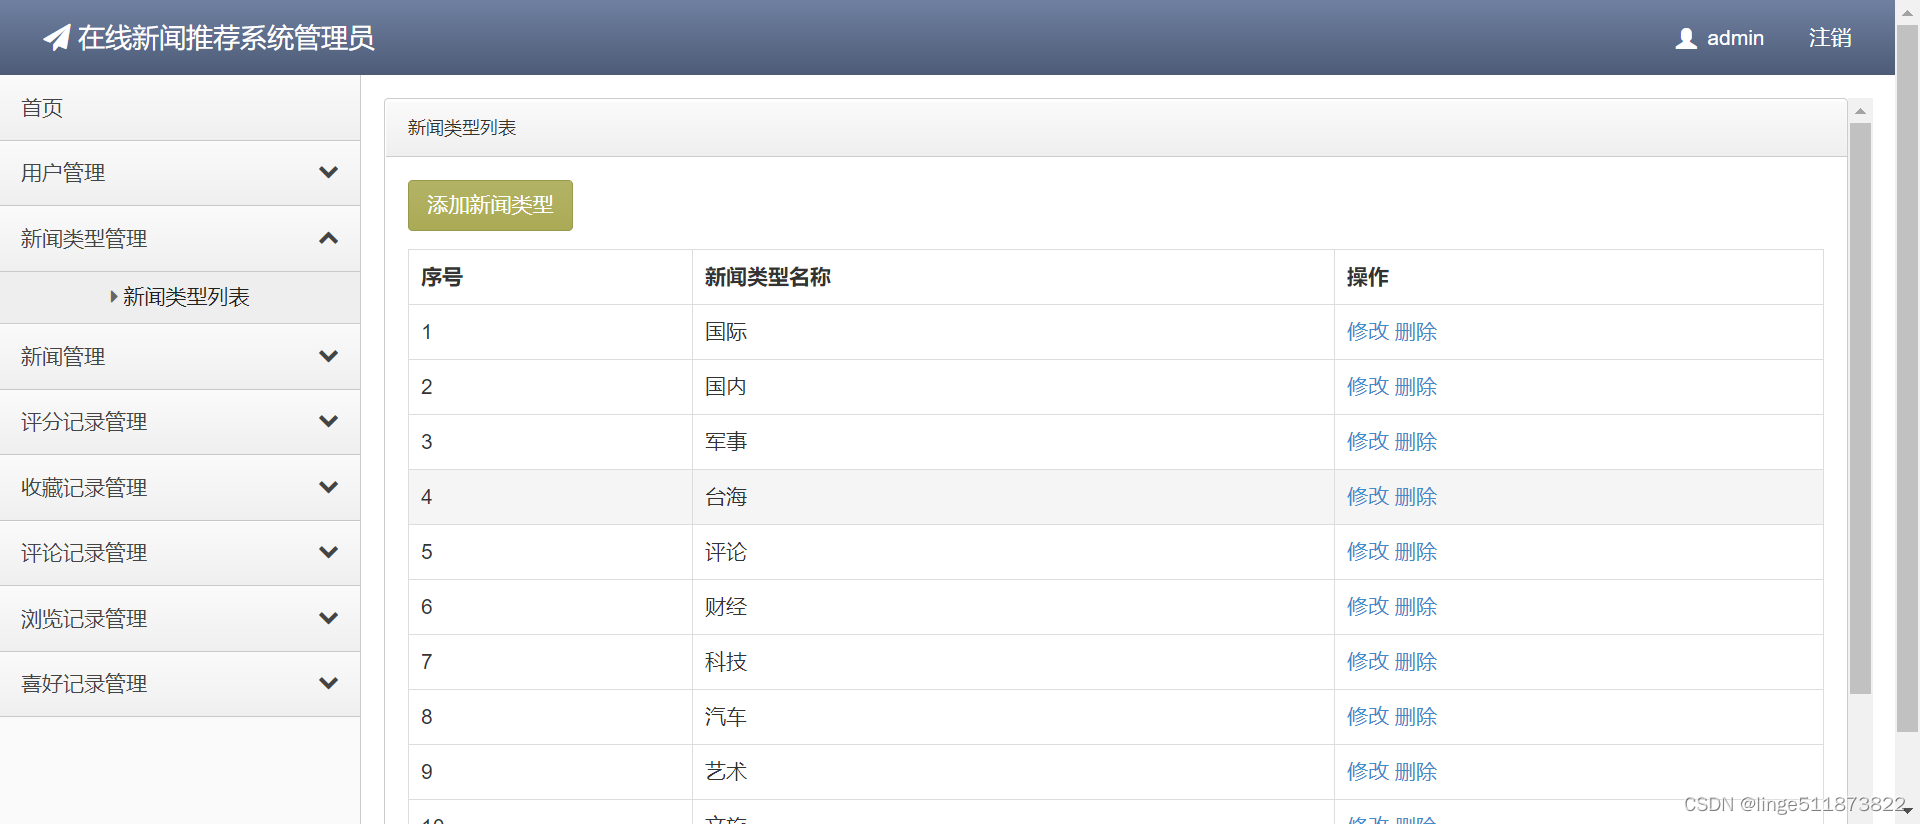Click 修改 for the 评论 row
The width and height of the screenshot is (1920, 824).
(x=1367, y=552)
